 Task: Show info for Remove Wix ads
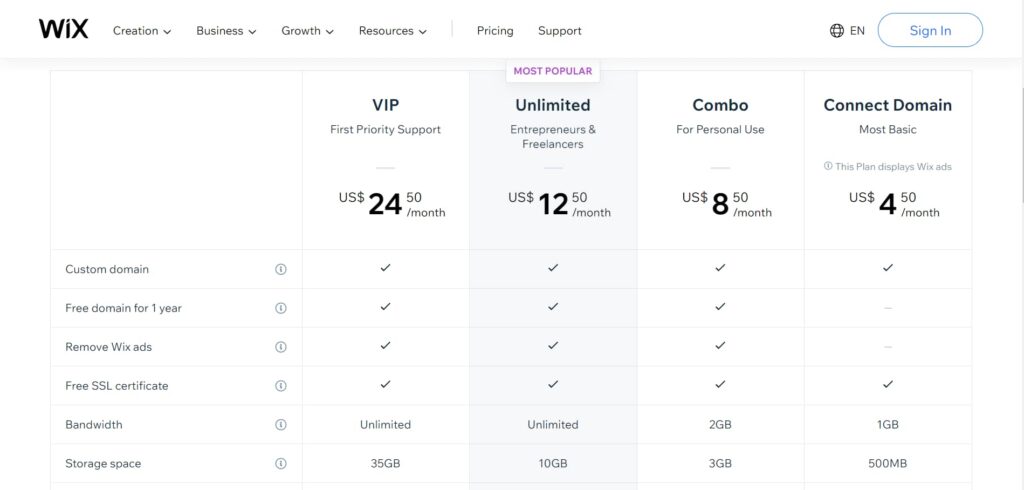(281, 347)
